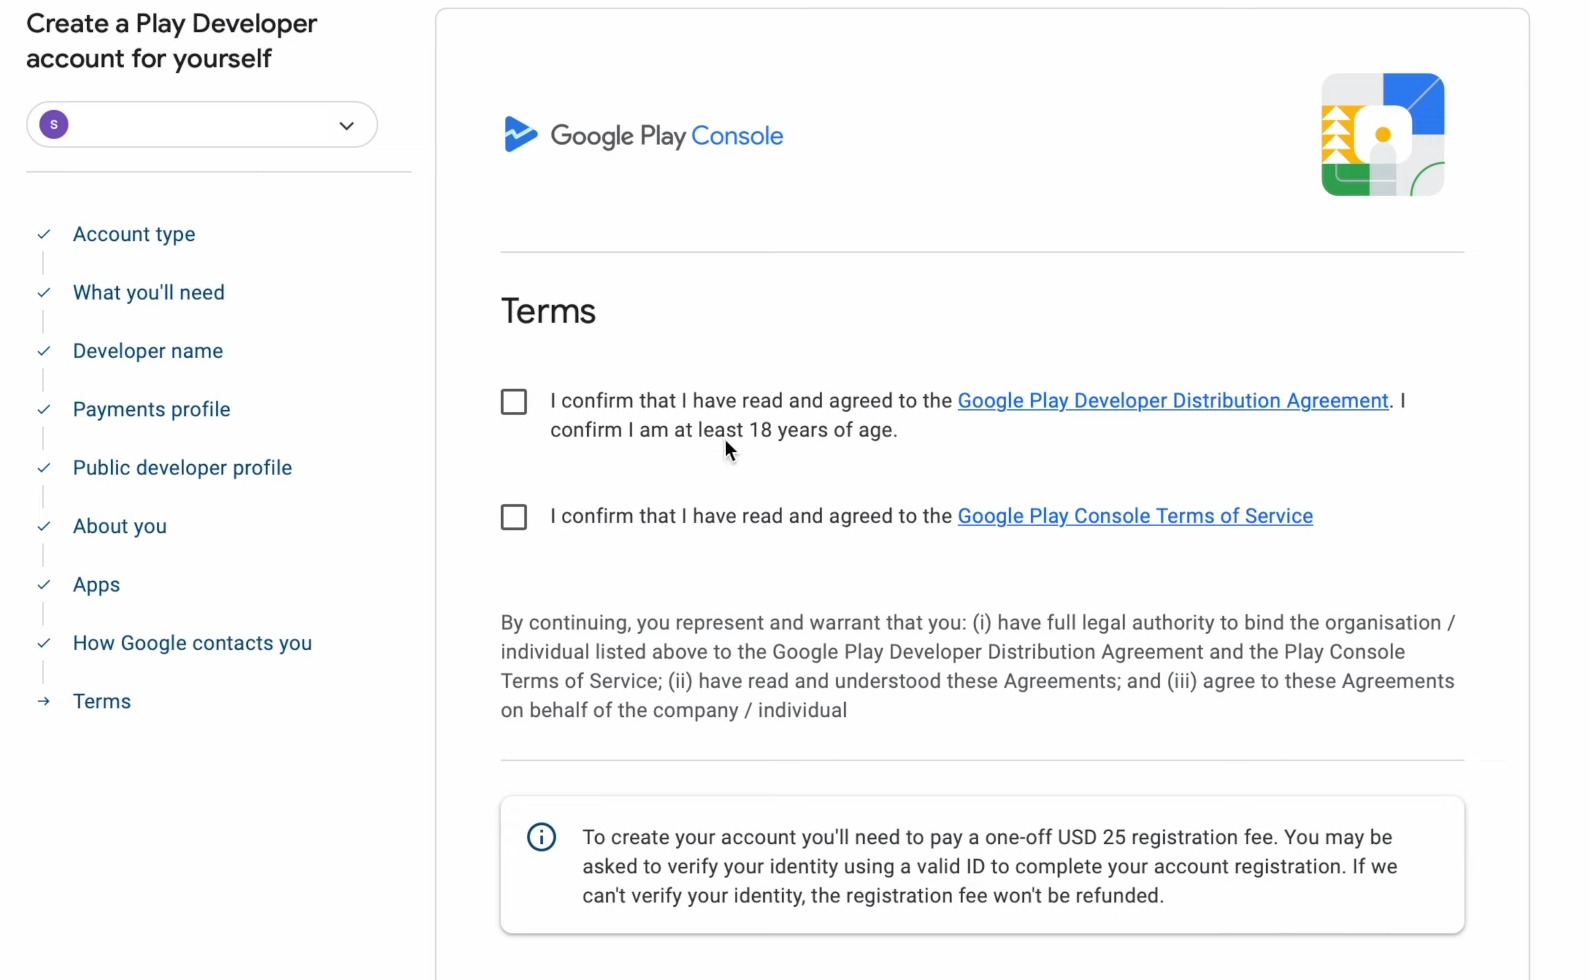Go to the What you'll need step
1589x980 pixels.
tap(149, 293)
